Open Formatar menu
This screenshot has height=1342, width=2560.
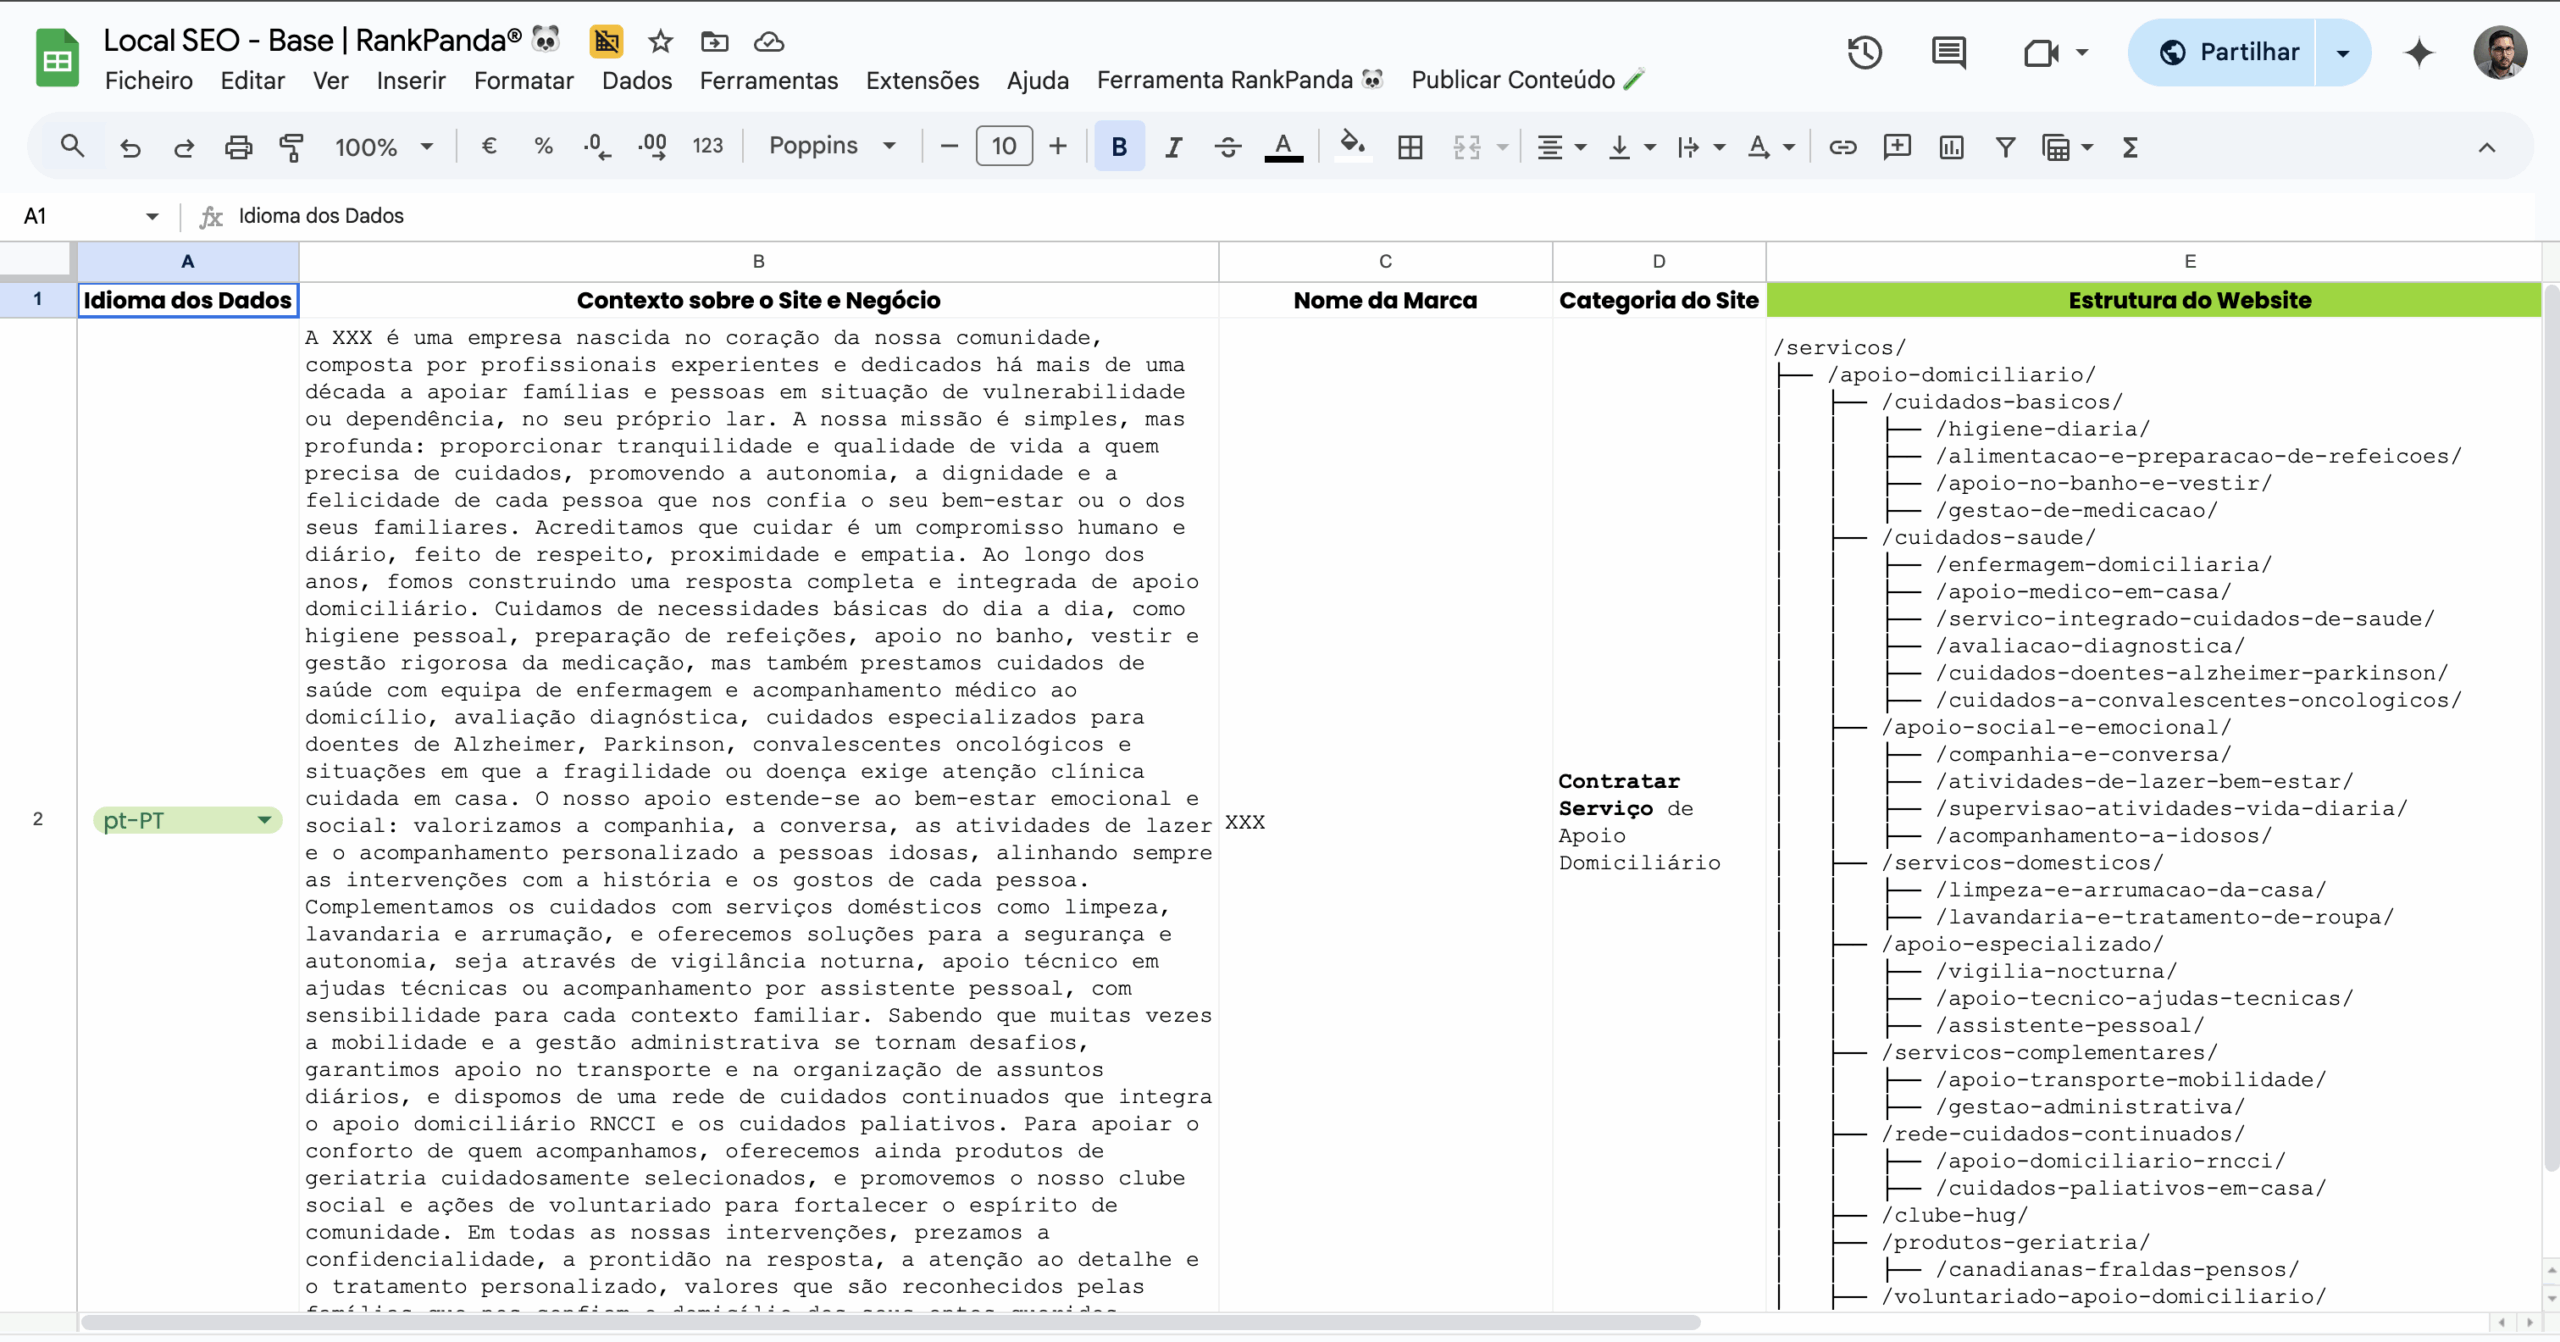click(523, 80)
